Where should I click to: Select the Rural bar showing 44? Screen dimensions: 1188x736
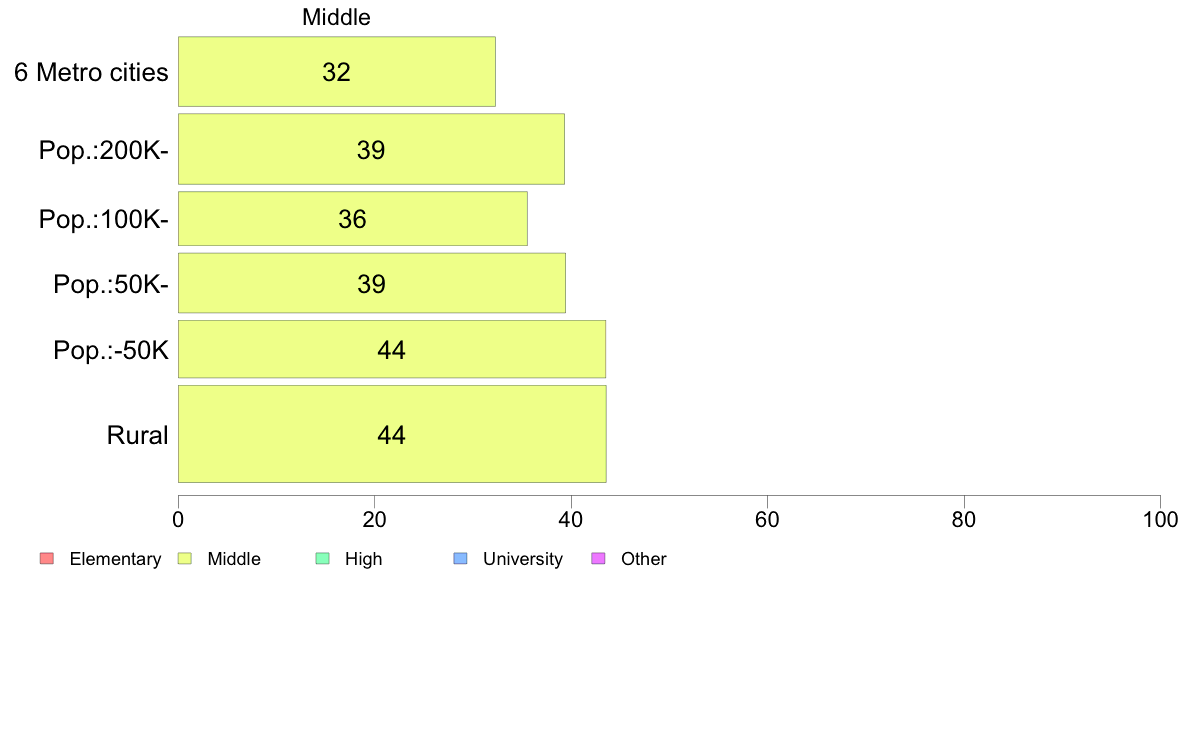(392, 434)
